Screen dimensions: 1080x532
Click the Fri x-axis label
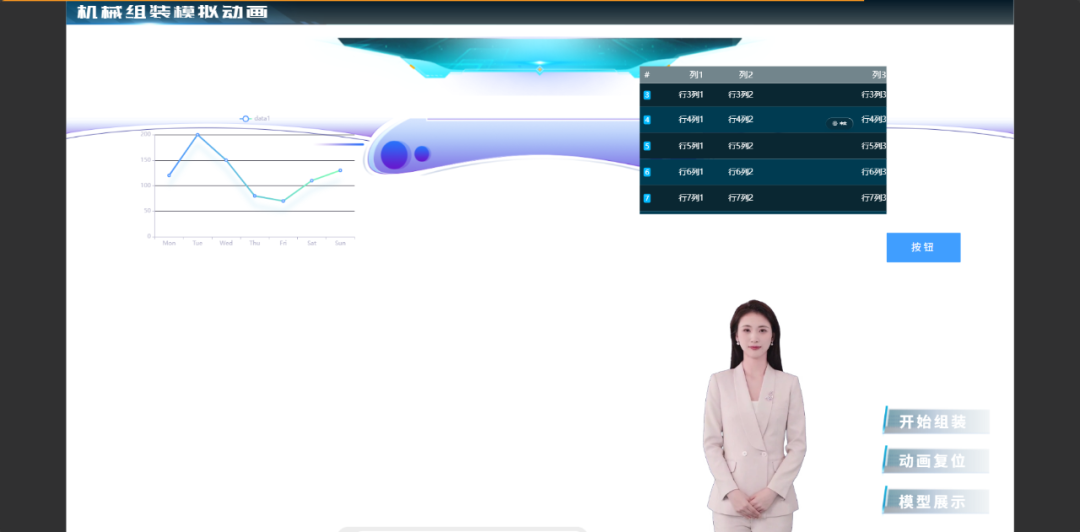point(283,243)
